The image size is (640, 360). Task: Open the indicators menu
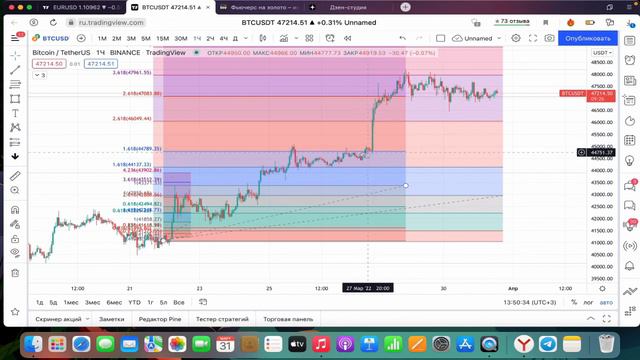[284, 38]
